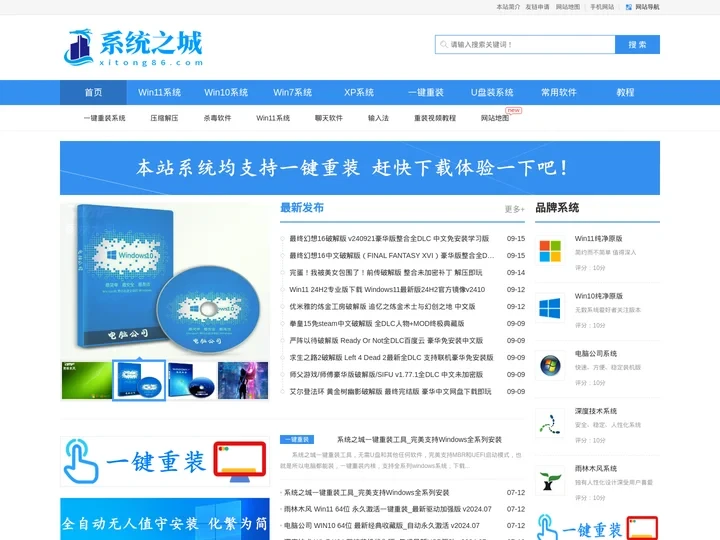Click the blue 一键重装 promo banner
Viewport: 720px width, 540px height.
pos(360,168)
